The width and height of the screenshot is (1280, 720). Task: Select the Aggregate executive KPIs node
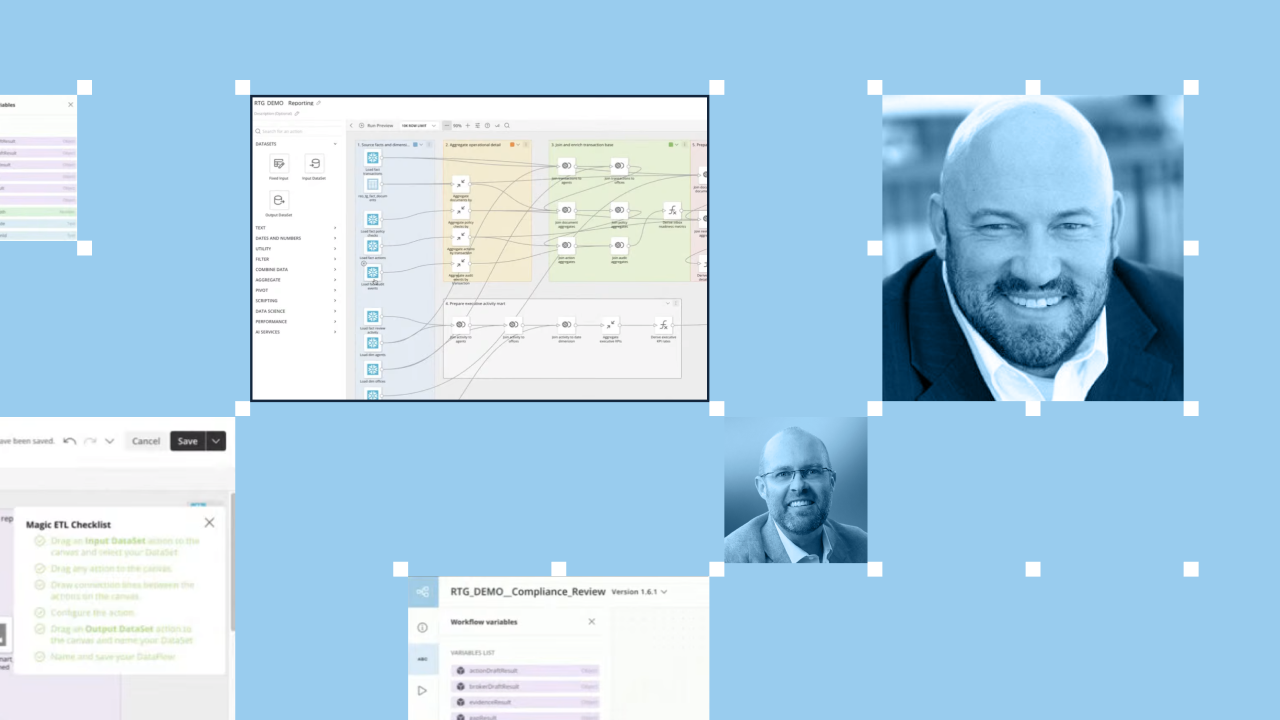pos(610,325)
